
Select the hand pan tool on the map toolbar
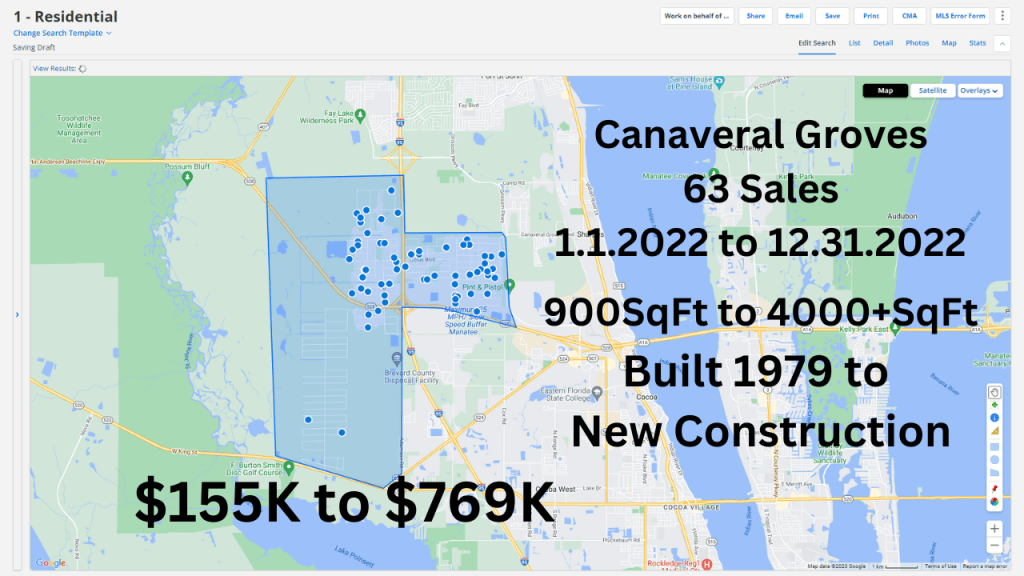tap(993, 391)
